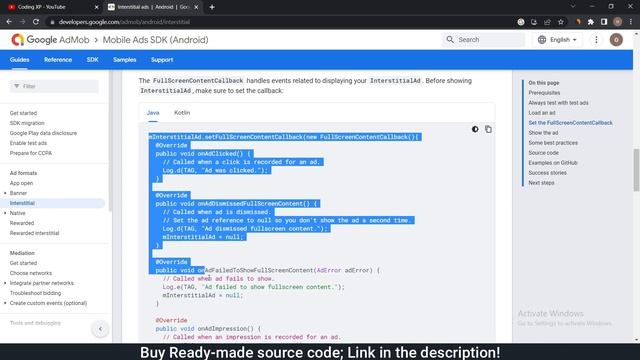Click the browser address bar URL
The image size is (640, 360).
[124, 22]
